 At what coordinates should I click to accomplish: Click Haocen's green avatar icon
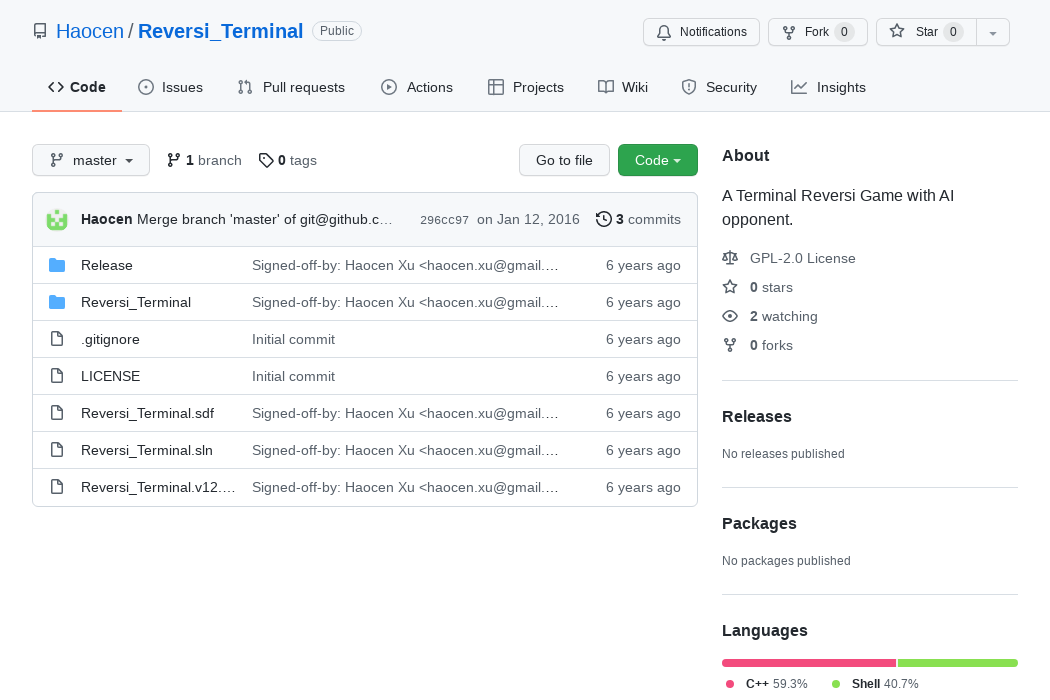[x=57, y=219]
